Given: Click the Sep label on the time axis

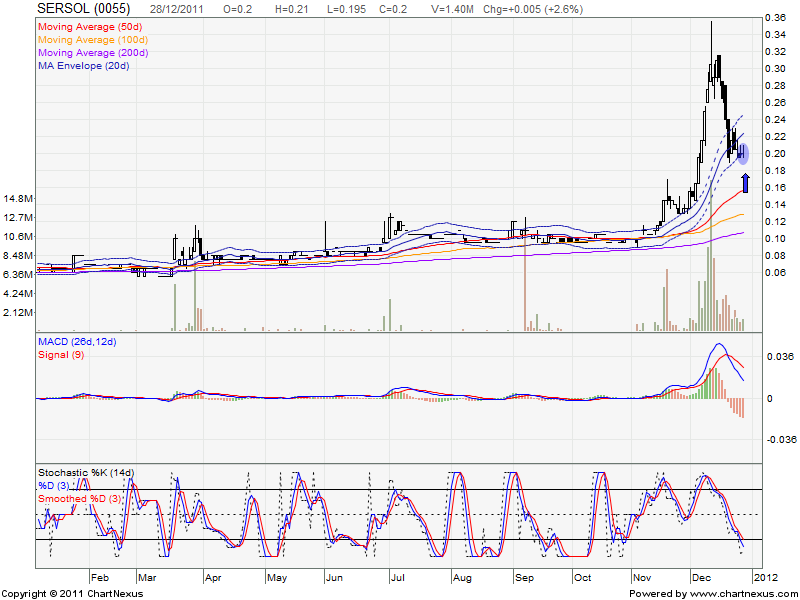Looking at the screenshot, I should 524,578.
